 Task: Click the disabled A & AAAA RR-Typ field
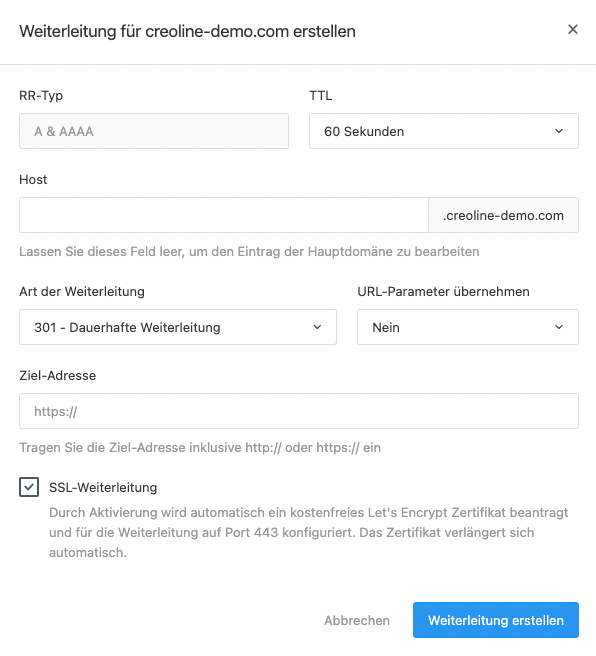[x=154, y=131]
